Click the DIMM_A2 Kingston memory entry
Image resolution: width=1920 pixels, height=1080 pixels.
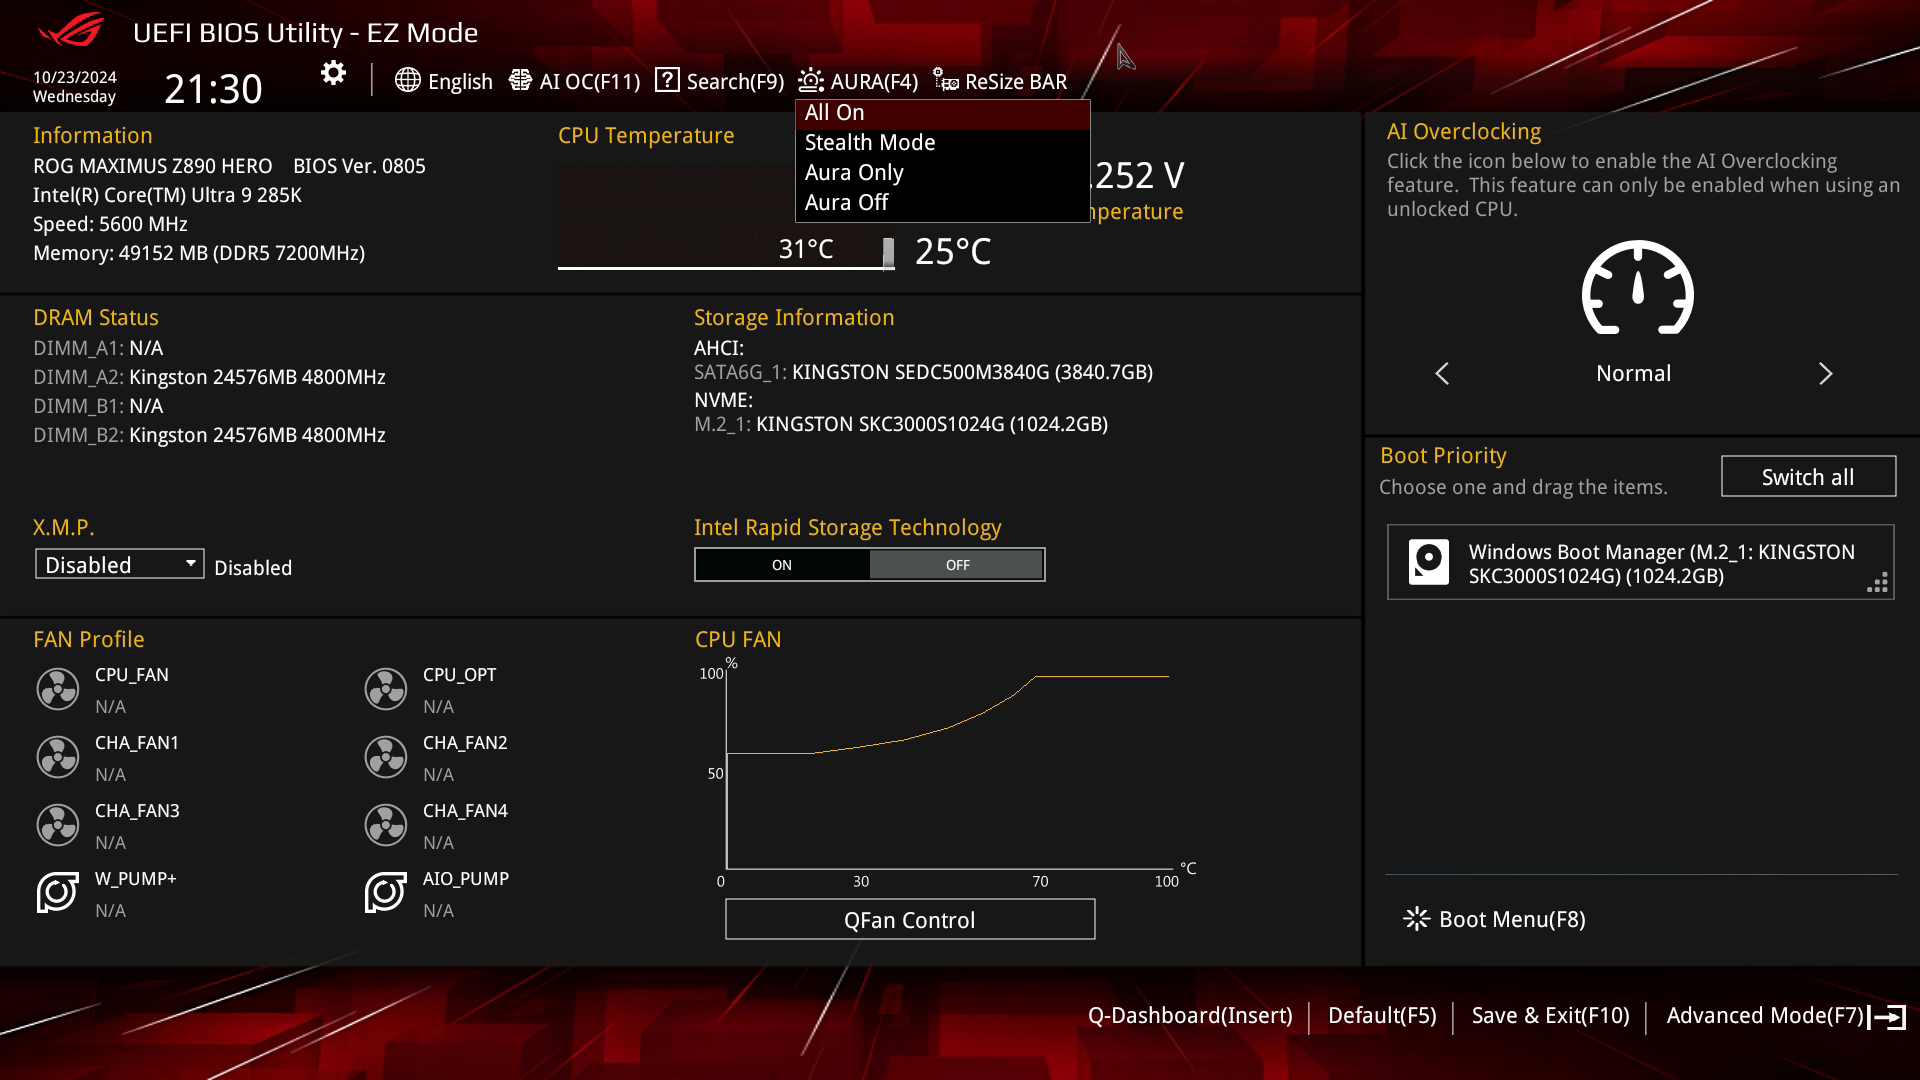pos(209,377)
